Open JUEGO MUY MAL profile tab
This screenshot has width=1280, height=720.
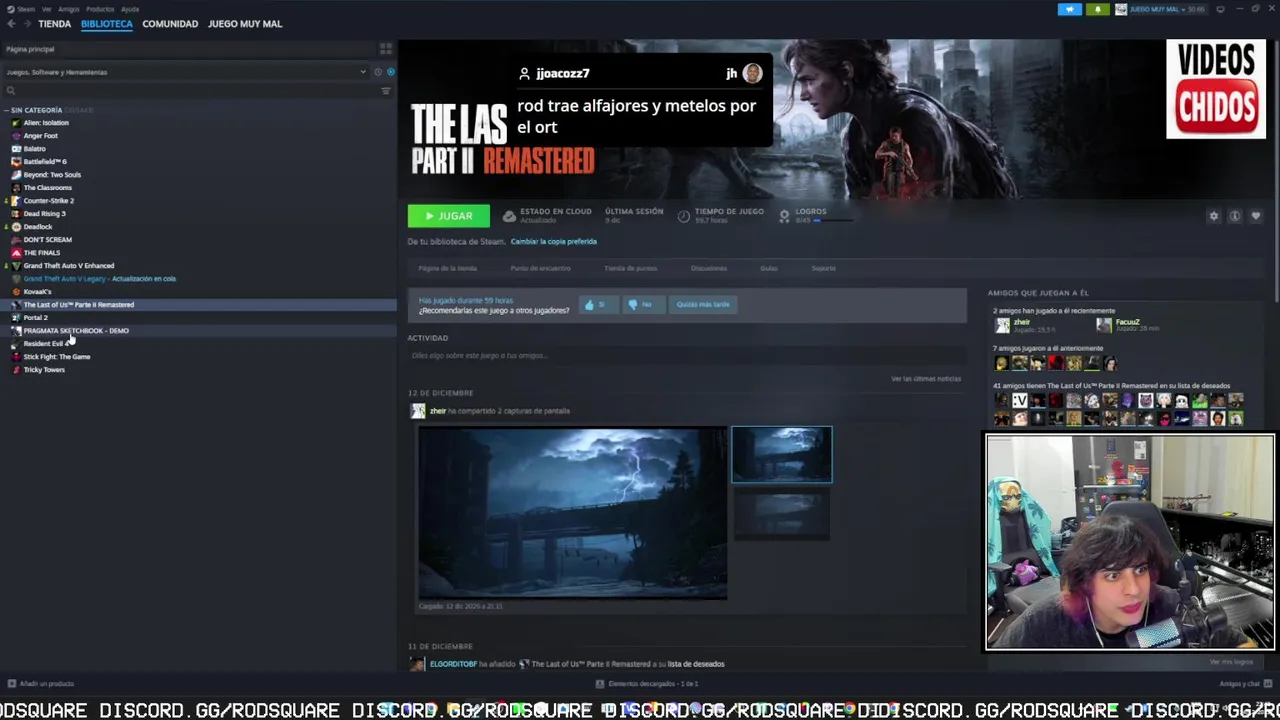[245, 24]
